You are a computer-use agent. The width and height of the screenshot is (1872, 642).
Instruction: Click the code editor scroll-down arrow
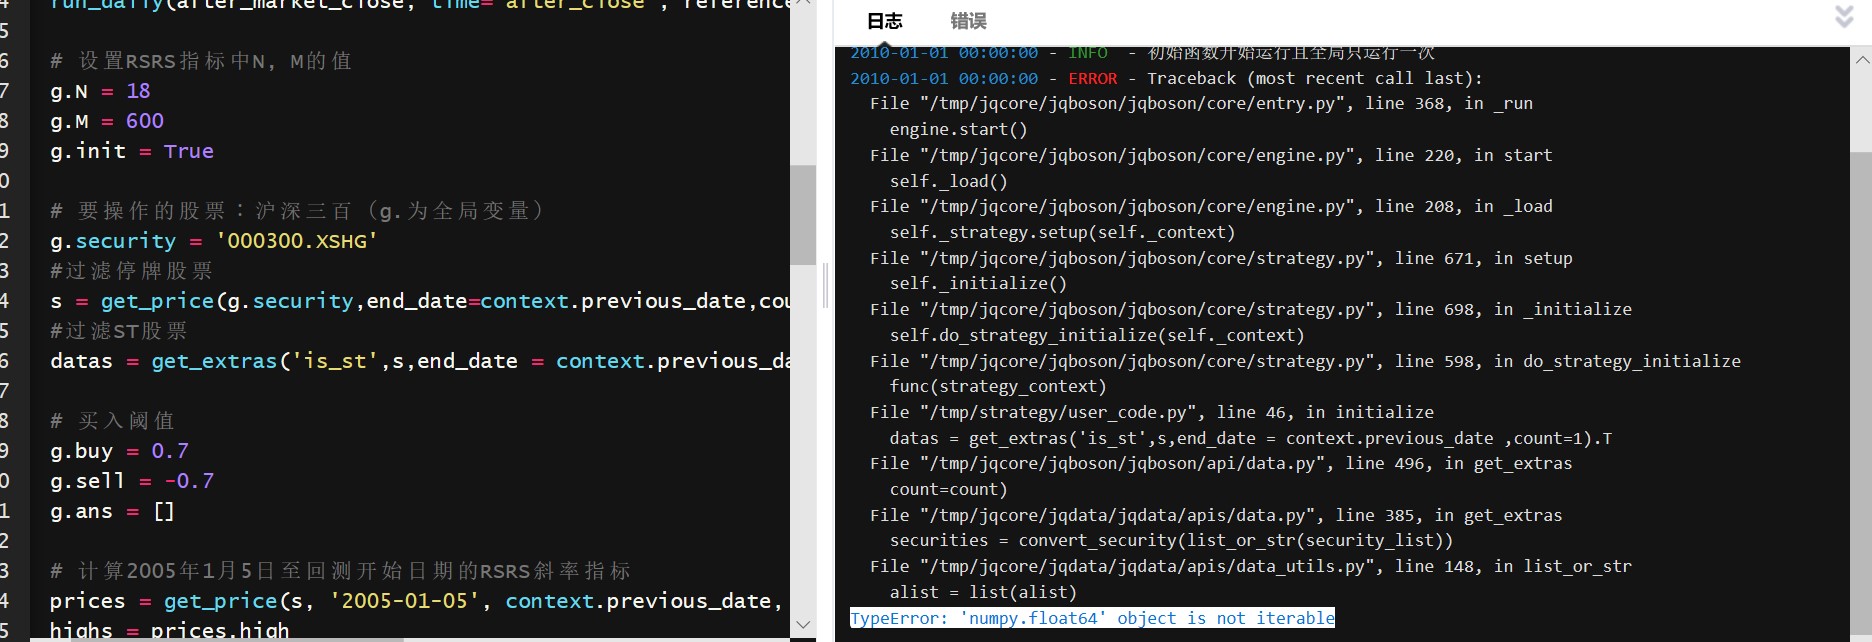(802, 624)
